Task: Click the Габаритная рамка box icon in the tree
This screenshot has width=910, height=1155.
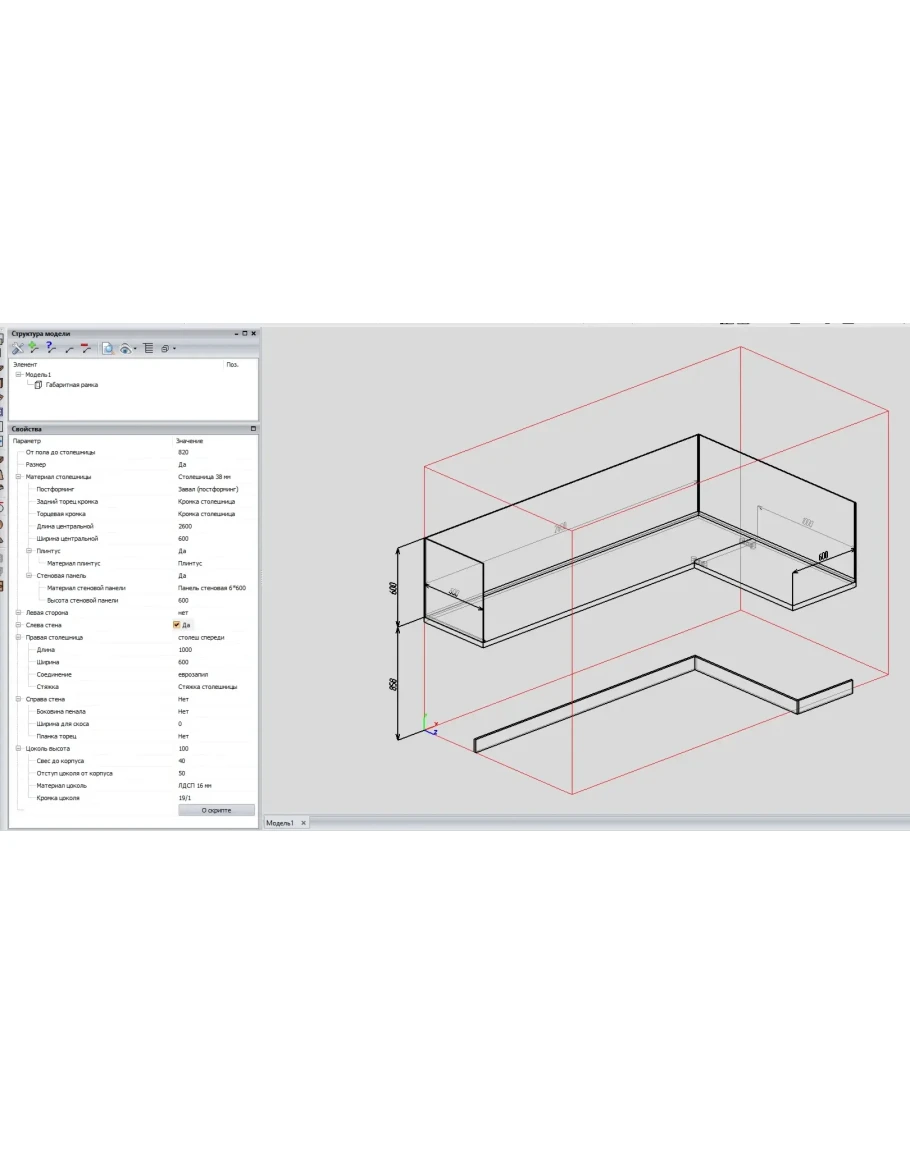Action: (38, 384)
